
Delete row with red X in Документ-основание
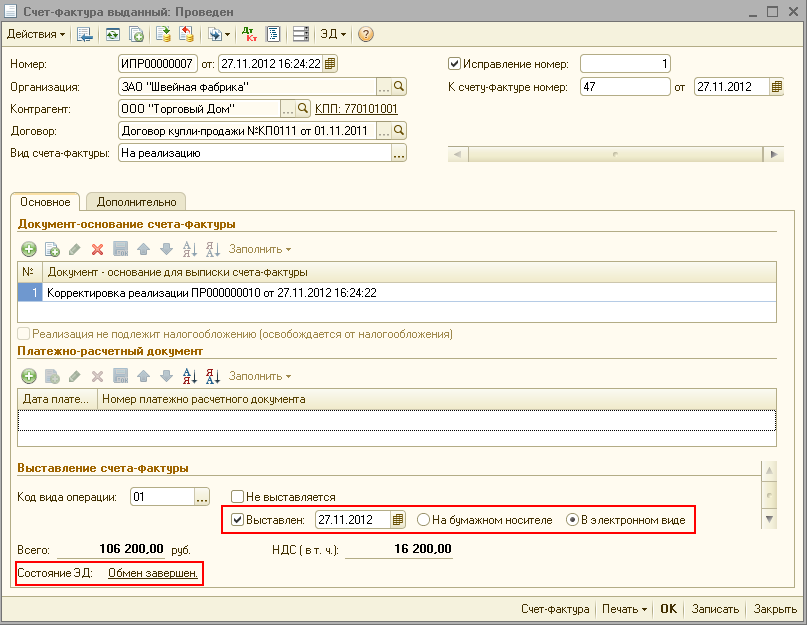pos(97,249)
